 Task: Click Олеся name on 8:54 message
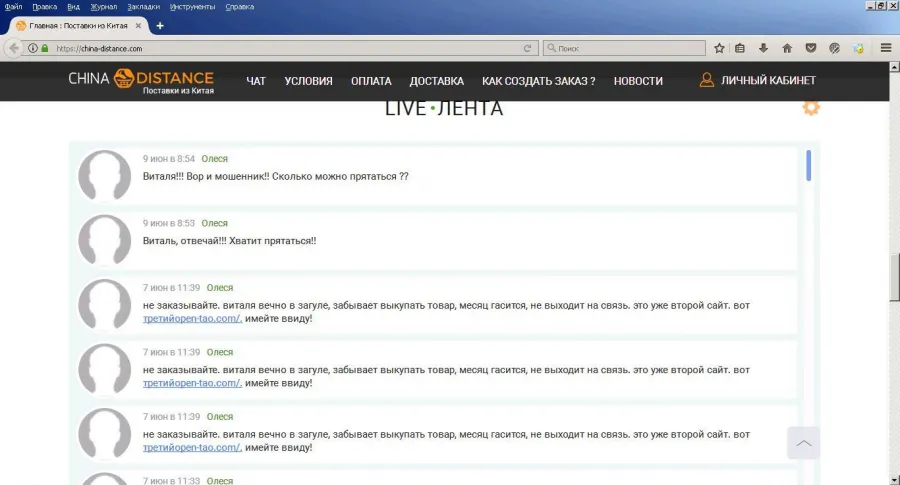(215, 158)
